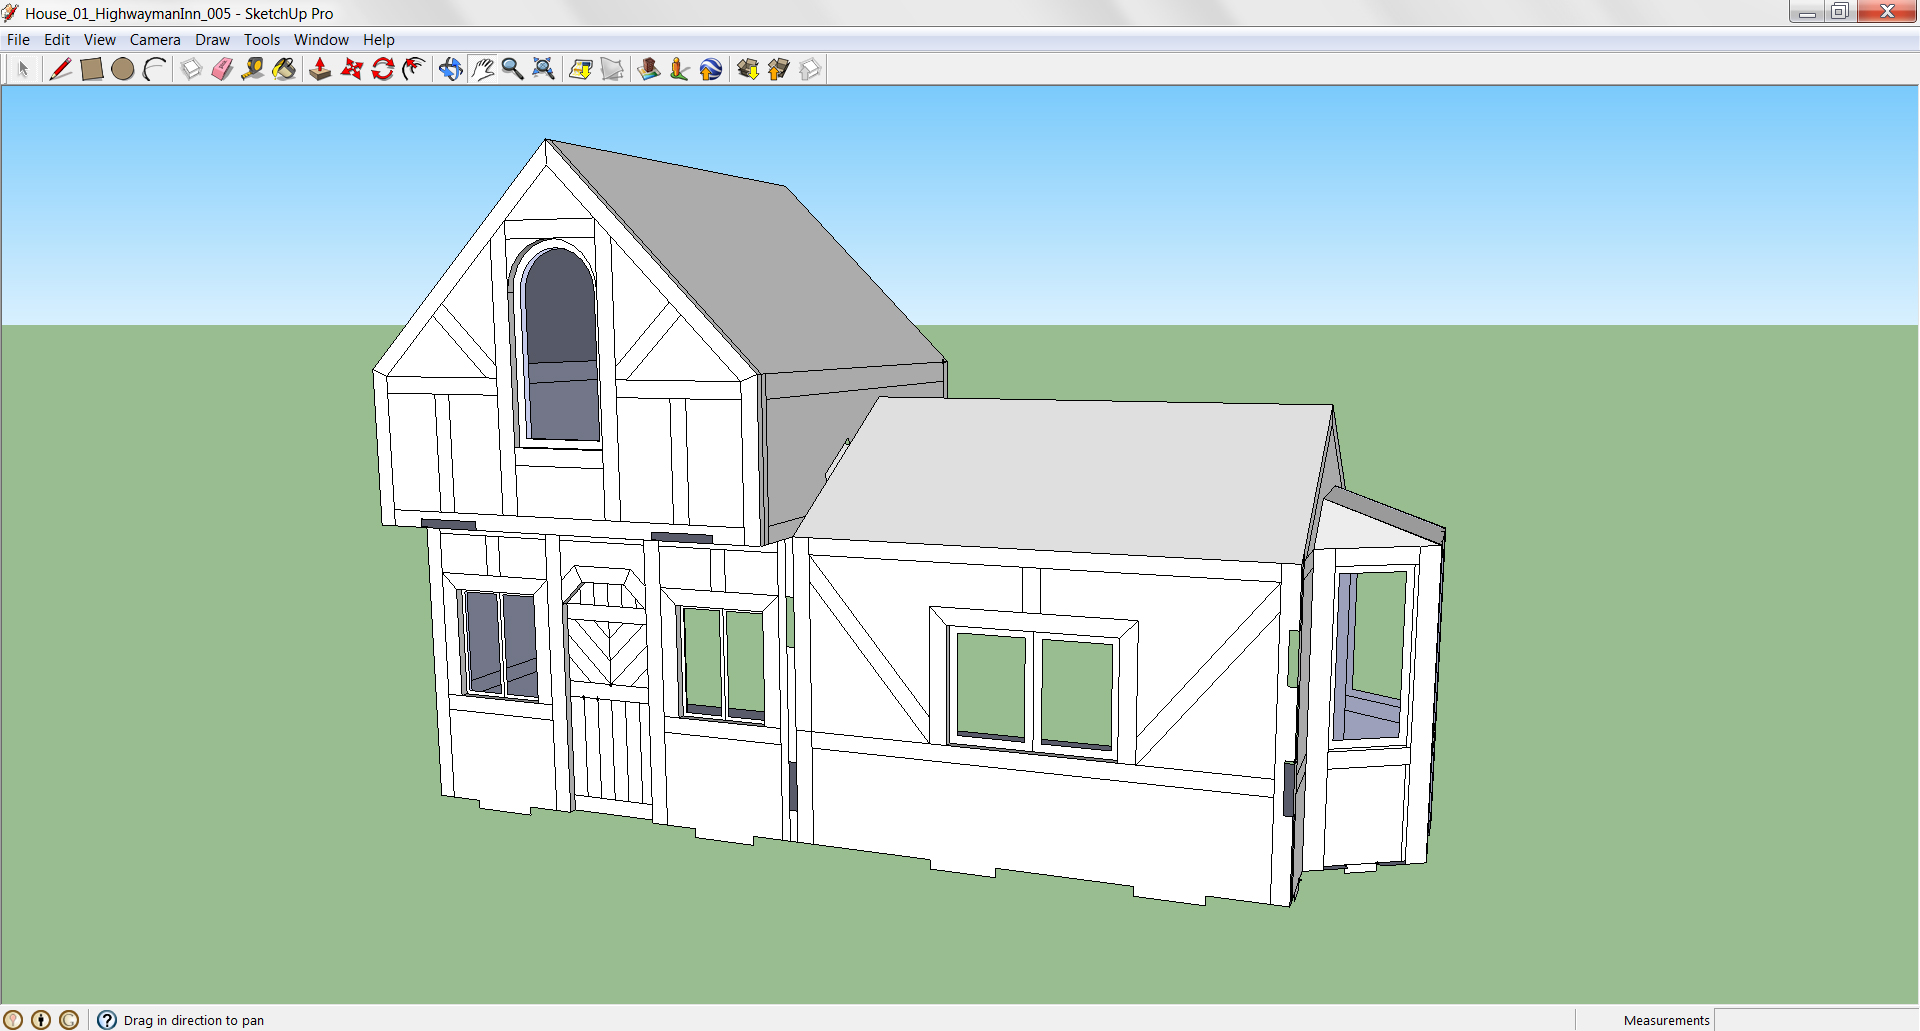The width and height of the screenshot is (1920, 1031).
Task: Select the Rotate tool
Action: click(382, 69)
